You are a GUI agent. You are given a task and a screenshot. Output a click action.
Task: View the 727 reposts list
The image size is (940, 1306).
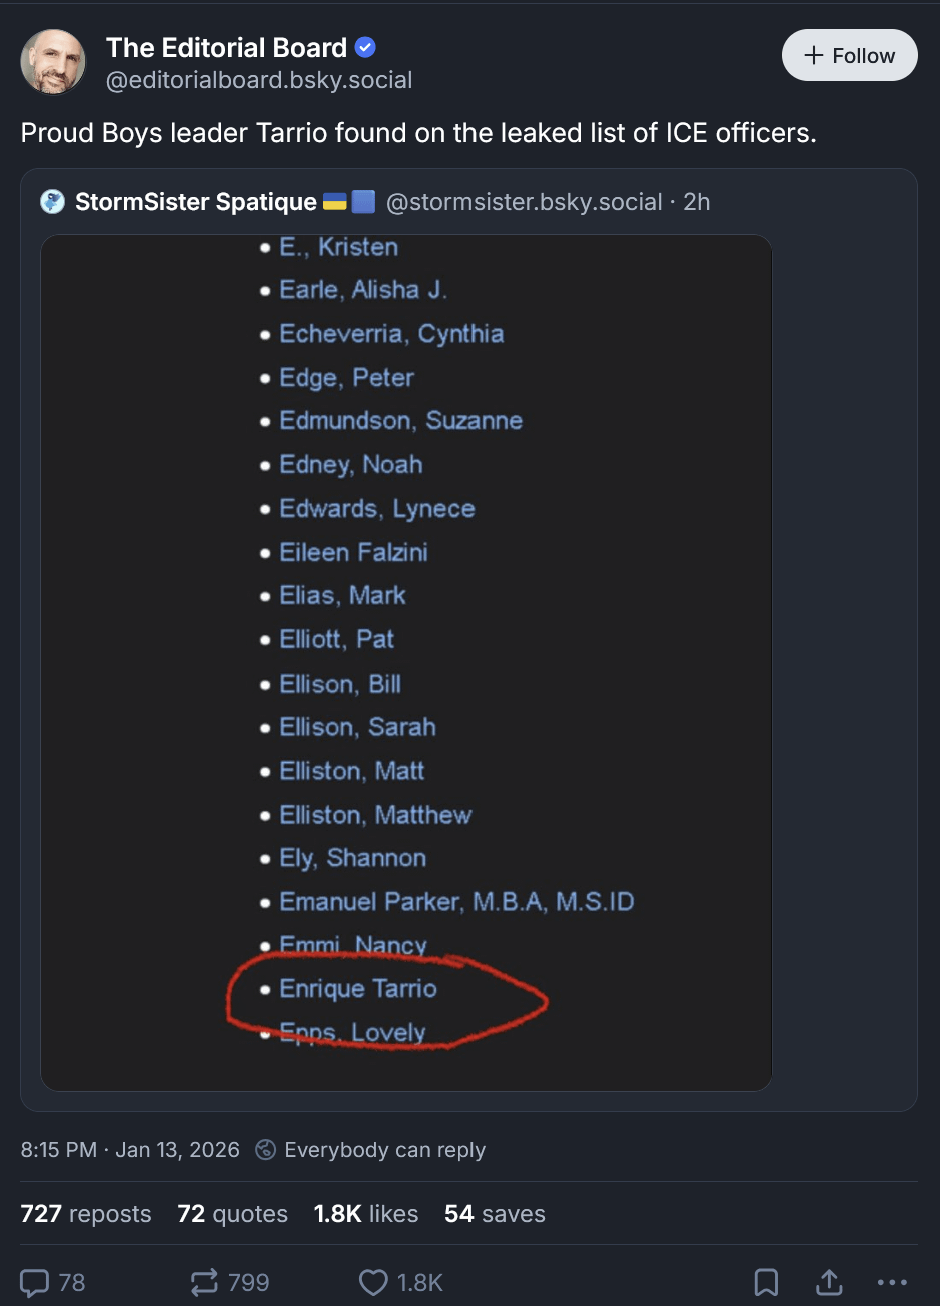86,1214
